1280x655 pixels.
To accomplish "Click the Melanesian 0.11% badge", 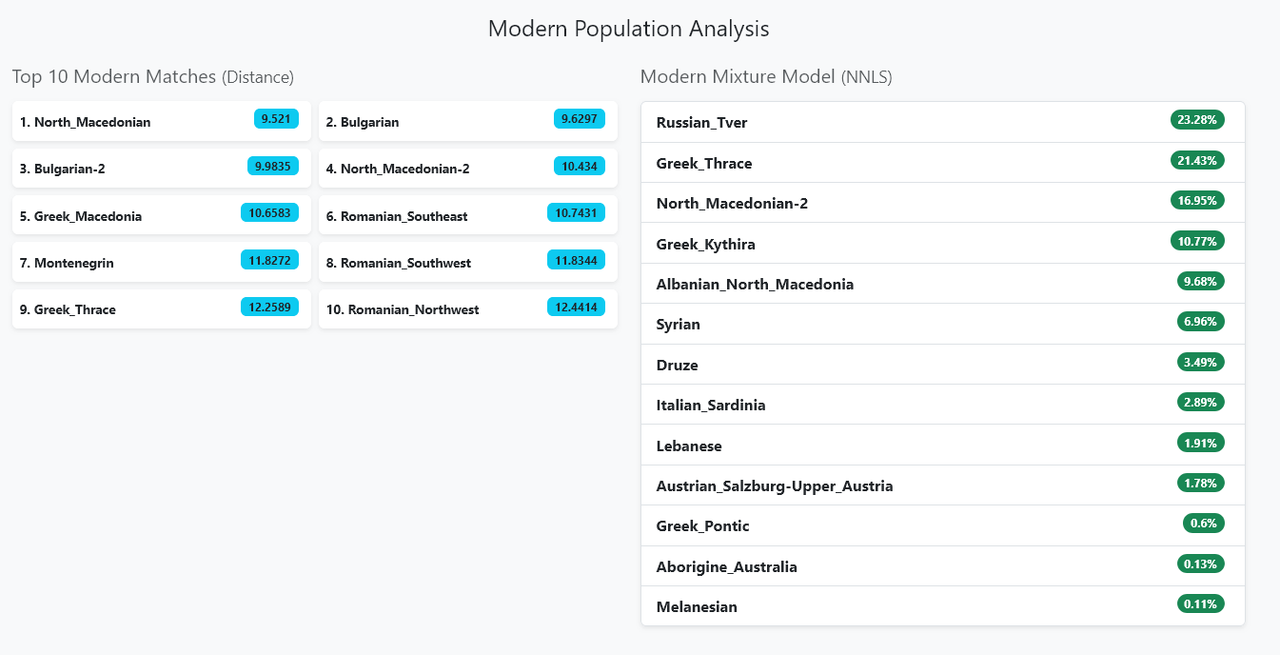I will point(1200,604).
